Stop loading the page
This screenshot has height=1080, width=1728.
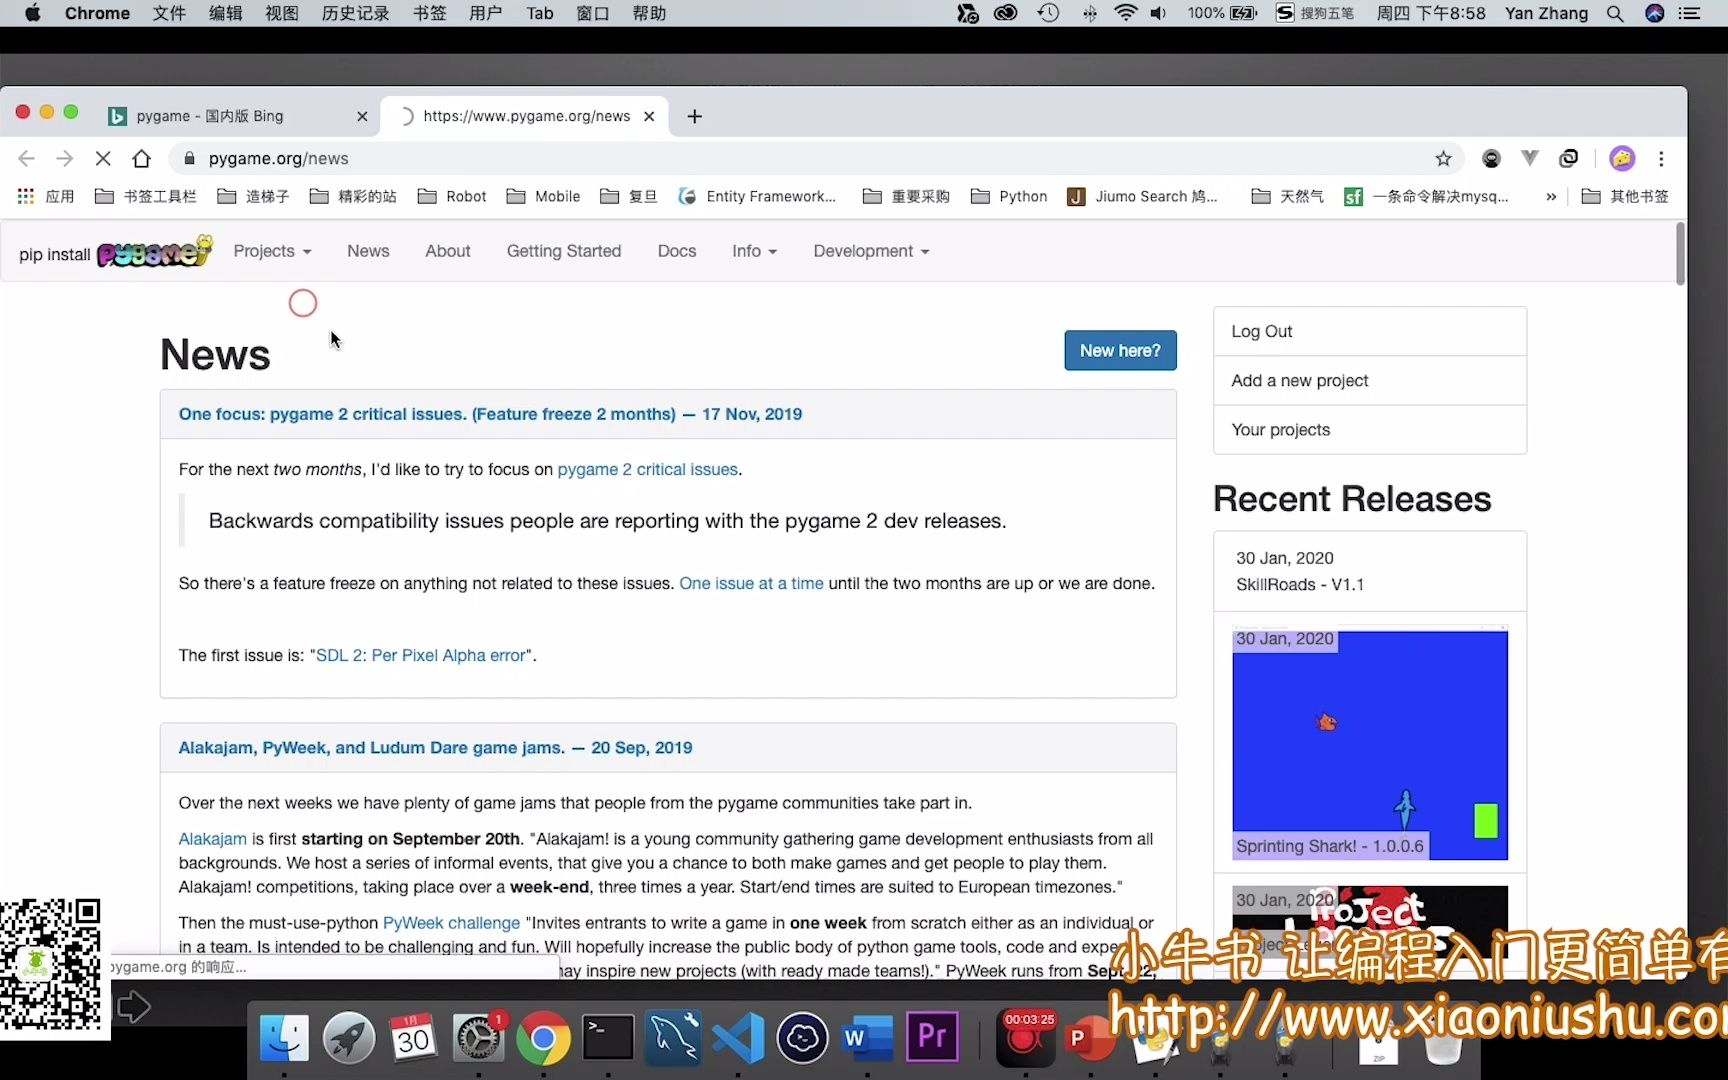(x=103, y=158)
